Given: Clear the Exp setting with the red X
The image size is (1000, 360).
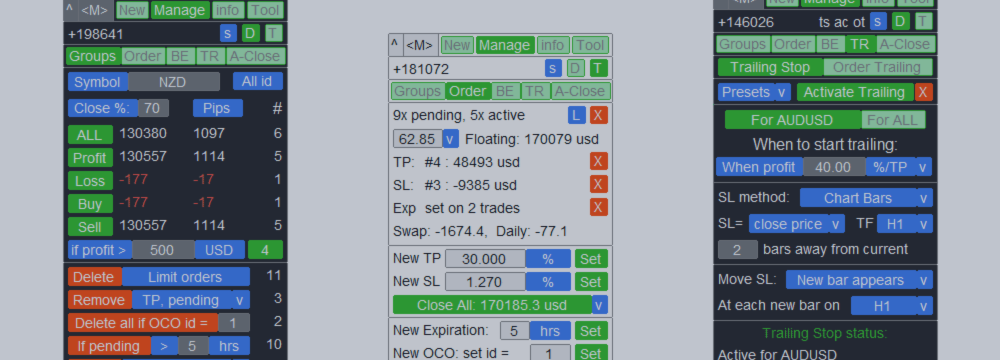Looking at the screenshot, I should click(x=598, y=207).
